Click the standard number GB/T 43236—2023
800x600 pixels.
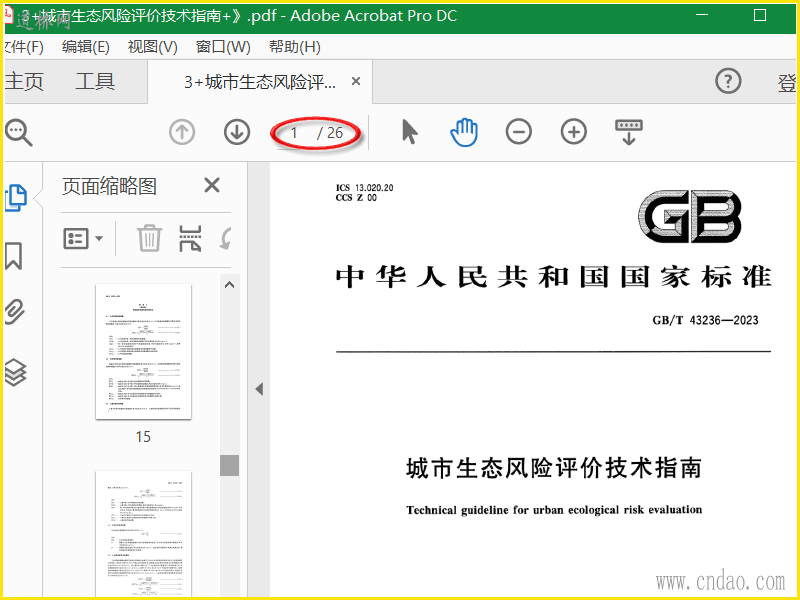(x=705, y=320)
